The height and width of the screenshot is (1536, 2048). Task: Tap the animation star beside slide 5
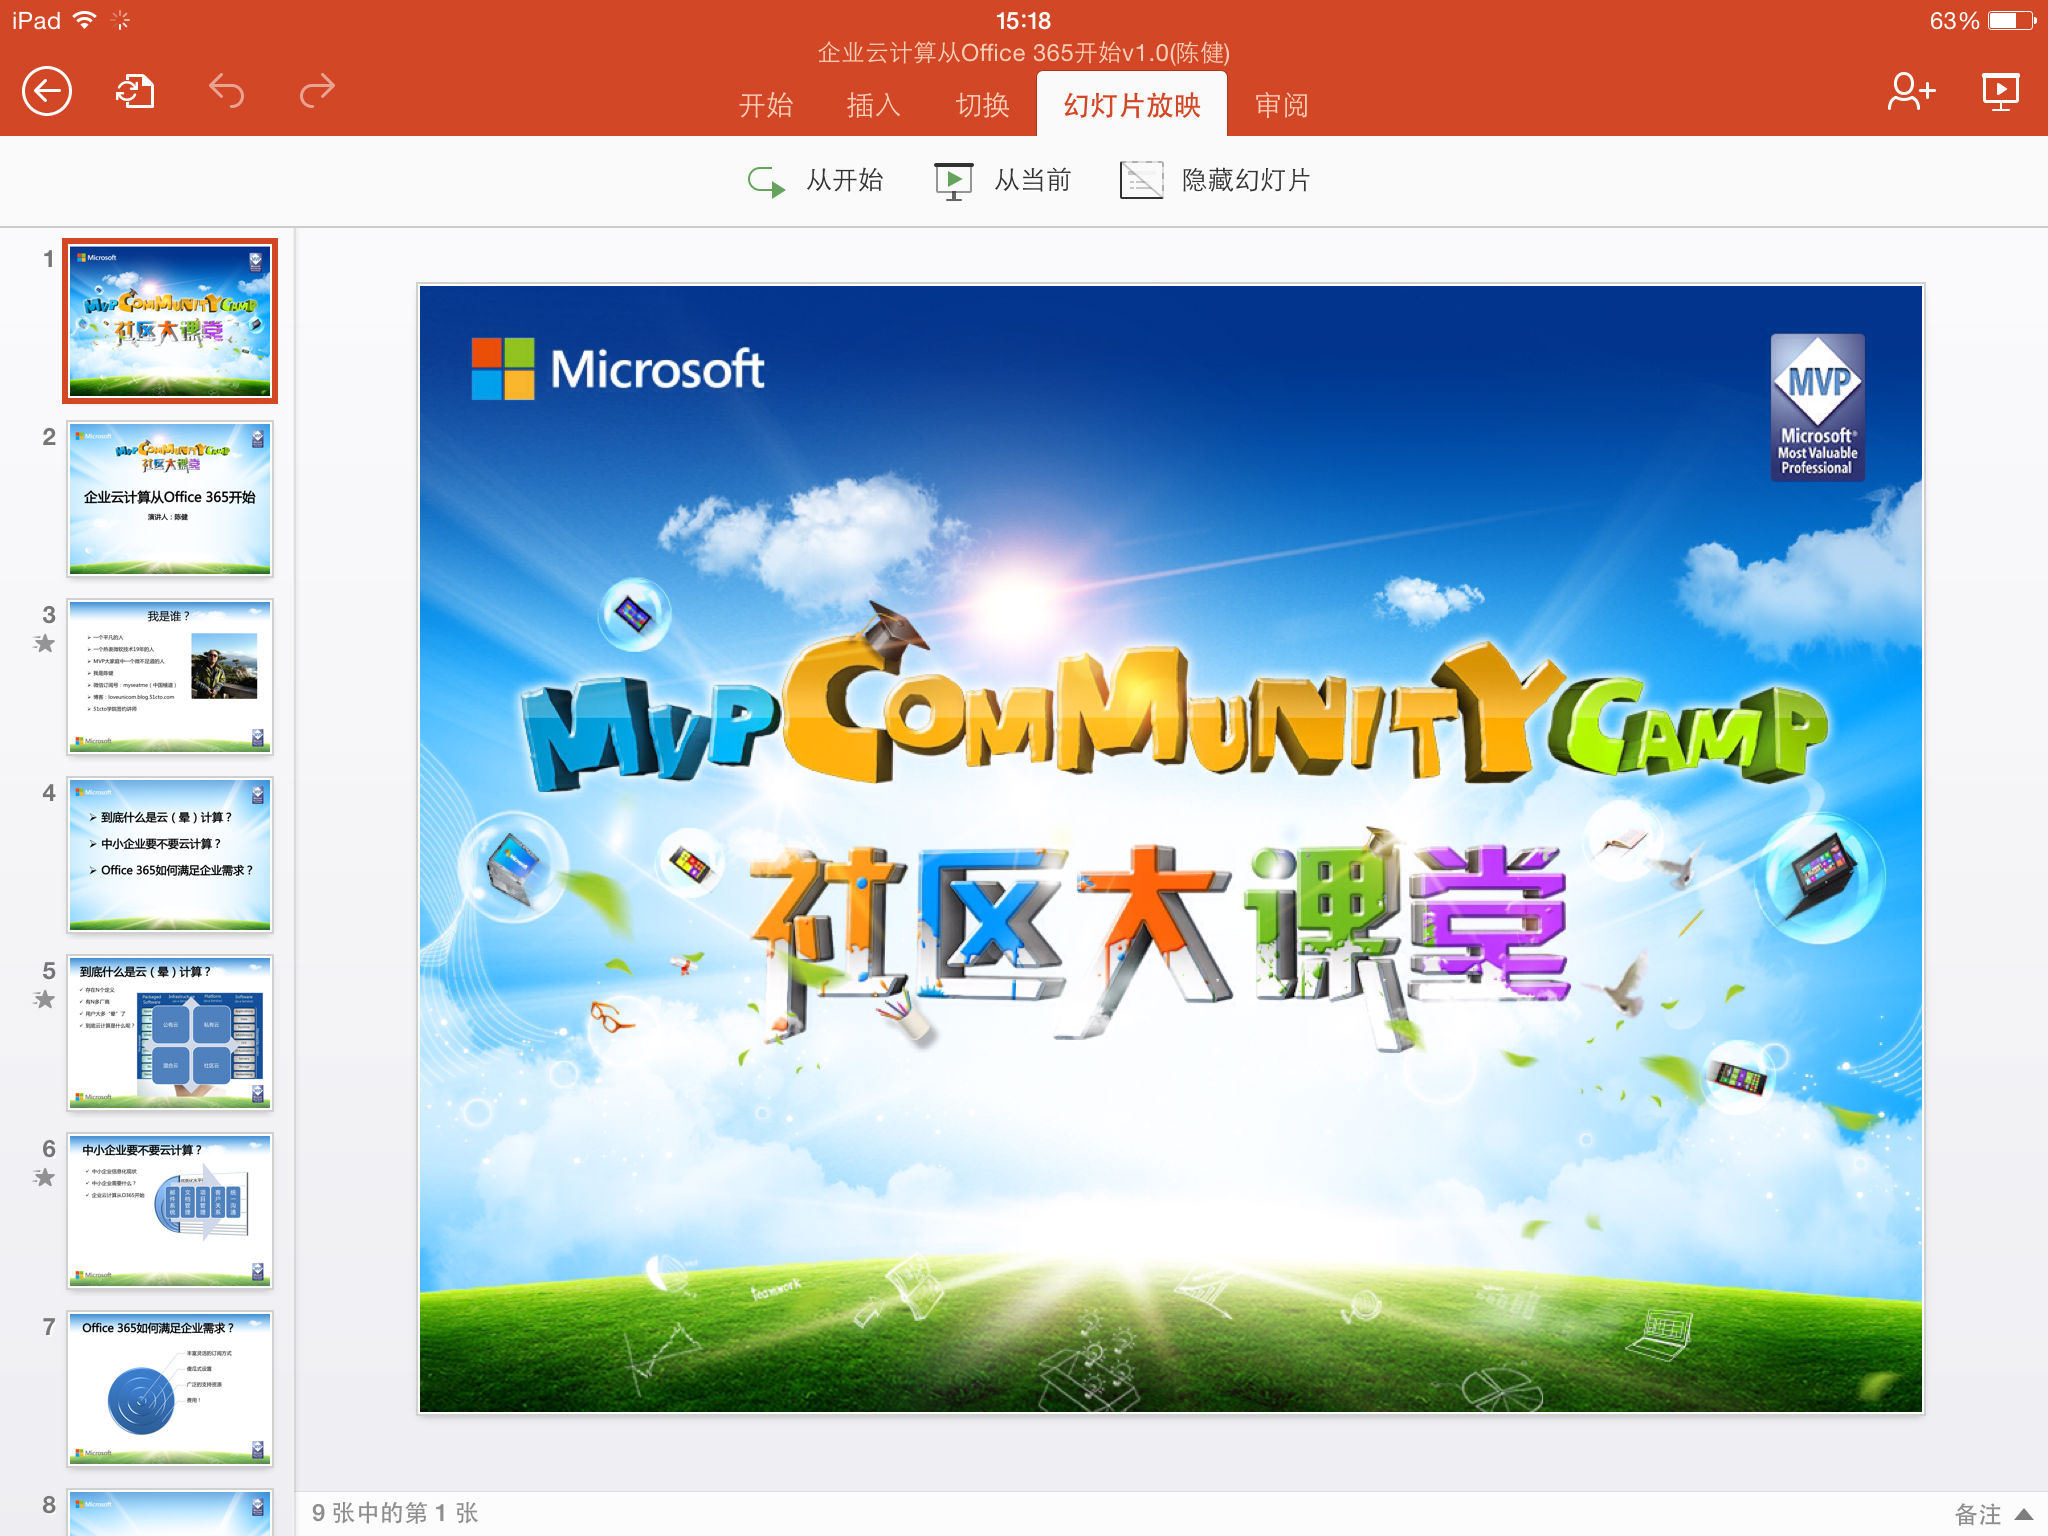[44, 999]
